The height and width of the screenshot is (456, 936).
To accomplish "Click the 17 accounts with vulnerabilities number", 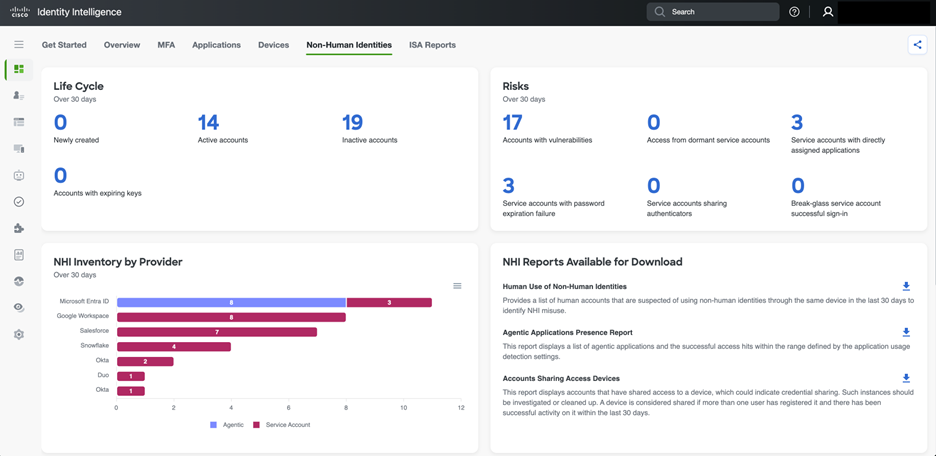I will click(x=512, y=122).
